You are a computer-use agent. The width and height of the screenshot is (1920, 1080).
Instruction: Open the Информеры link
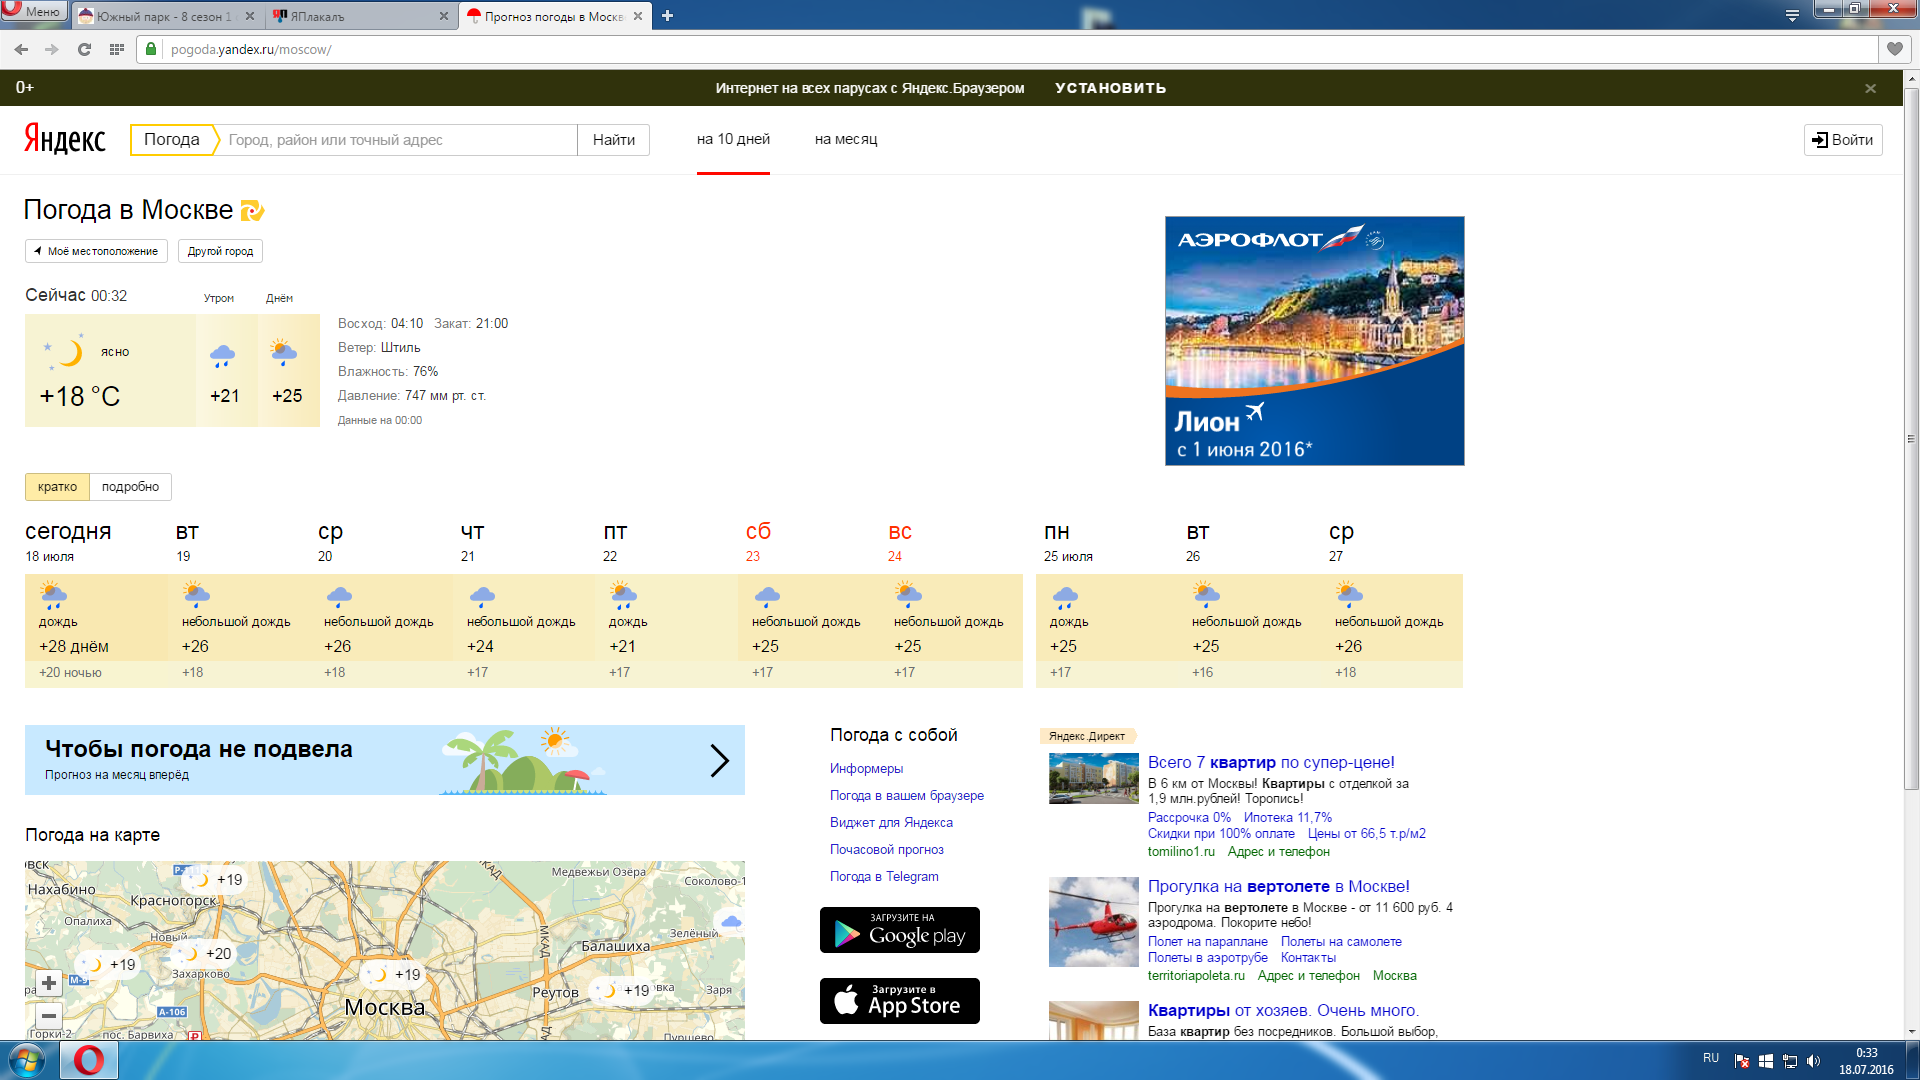coord(866,768)
